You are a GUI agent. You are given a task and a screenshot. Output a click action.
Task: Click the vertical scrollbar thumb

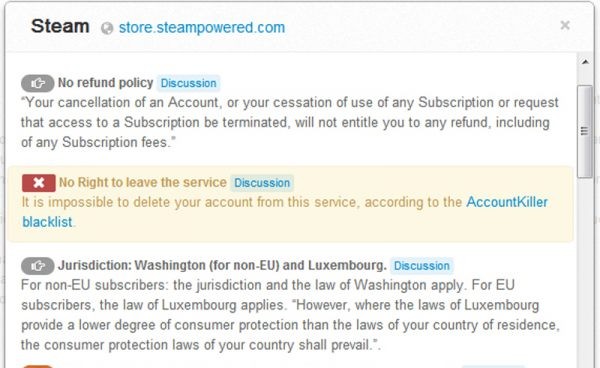(x=584, y=132)
